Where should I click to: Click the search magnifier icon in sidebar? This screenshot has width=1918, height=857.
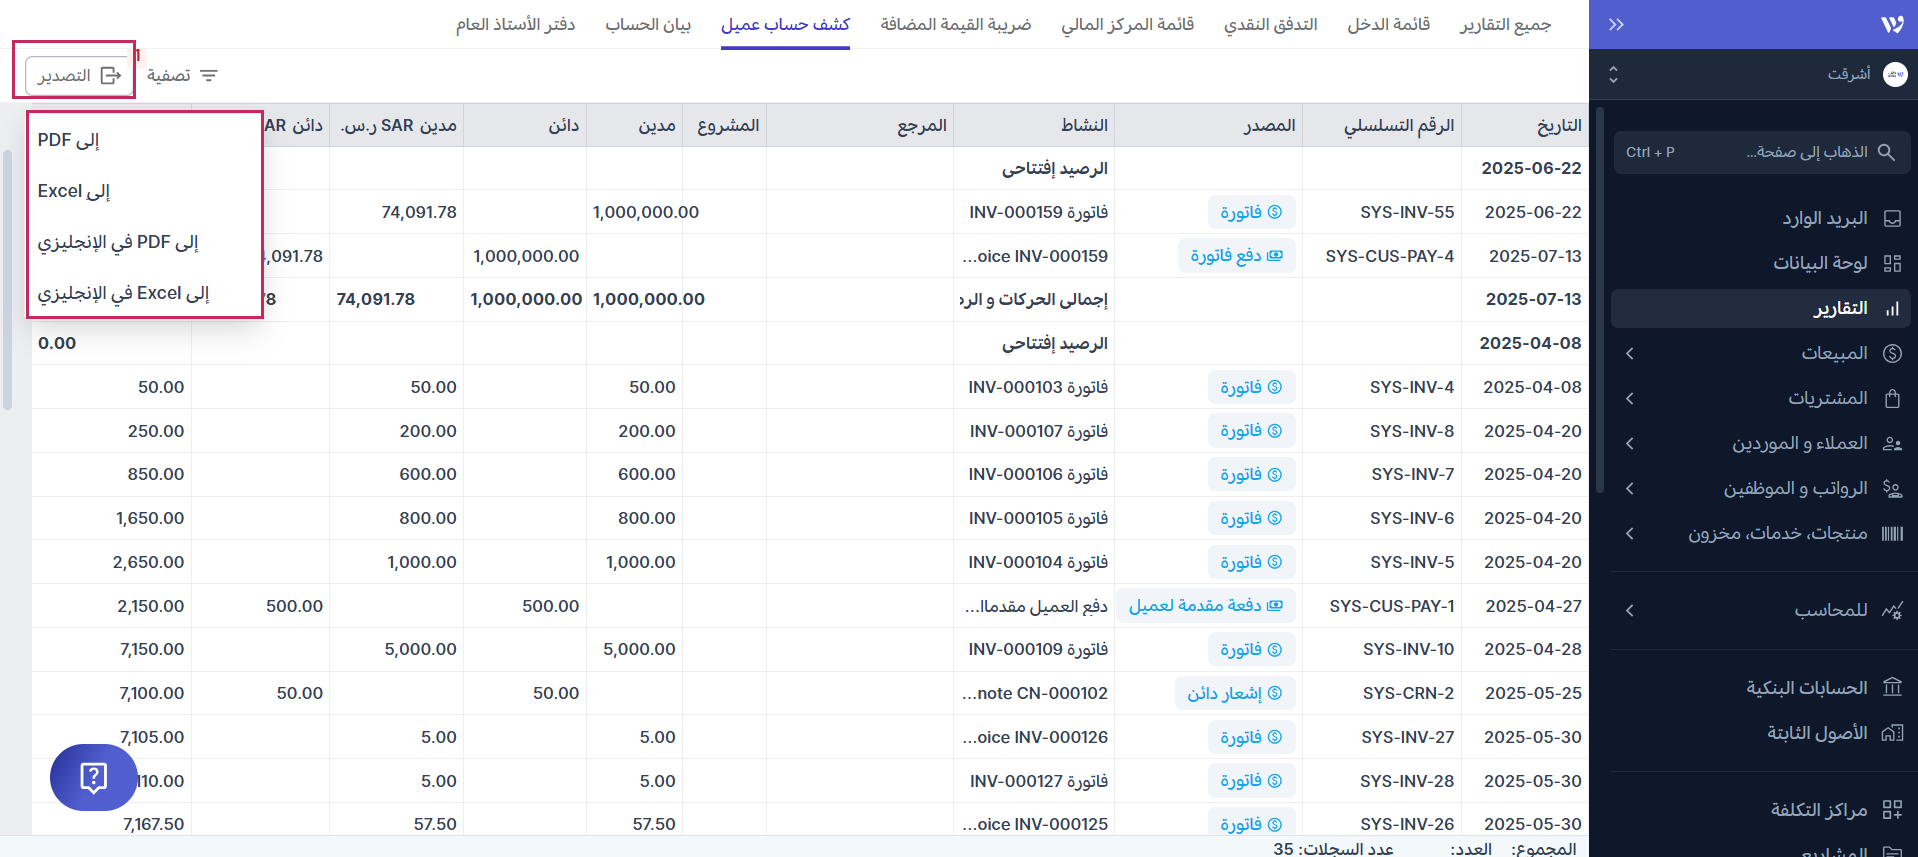coord(1886,152)
